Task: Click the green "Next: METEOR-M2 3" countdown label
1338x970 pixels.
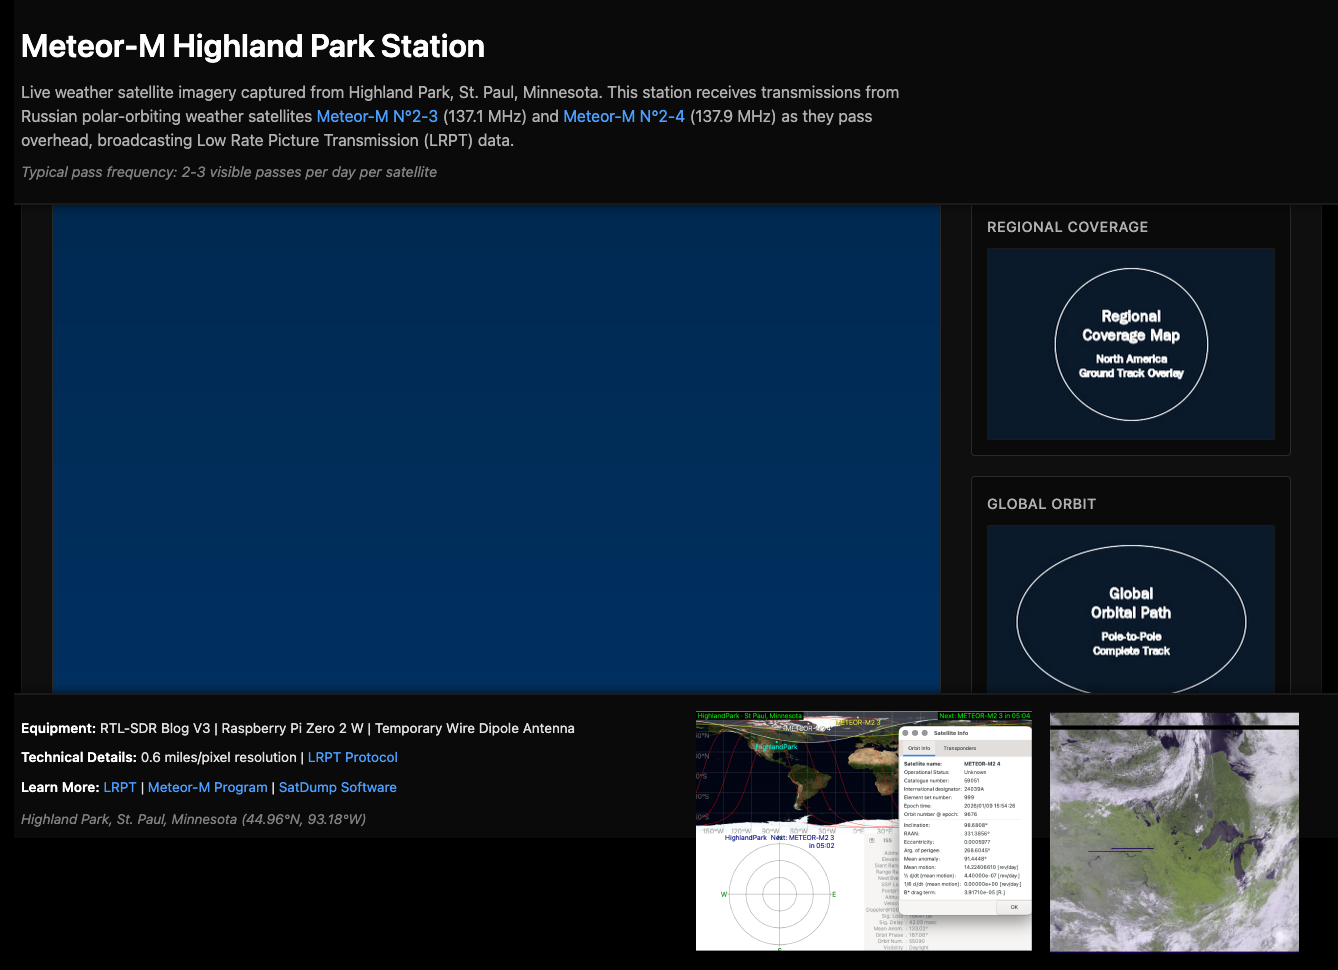Action: (984, 716)
